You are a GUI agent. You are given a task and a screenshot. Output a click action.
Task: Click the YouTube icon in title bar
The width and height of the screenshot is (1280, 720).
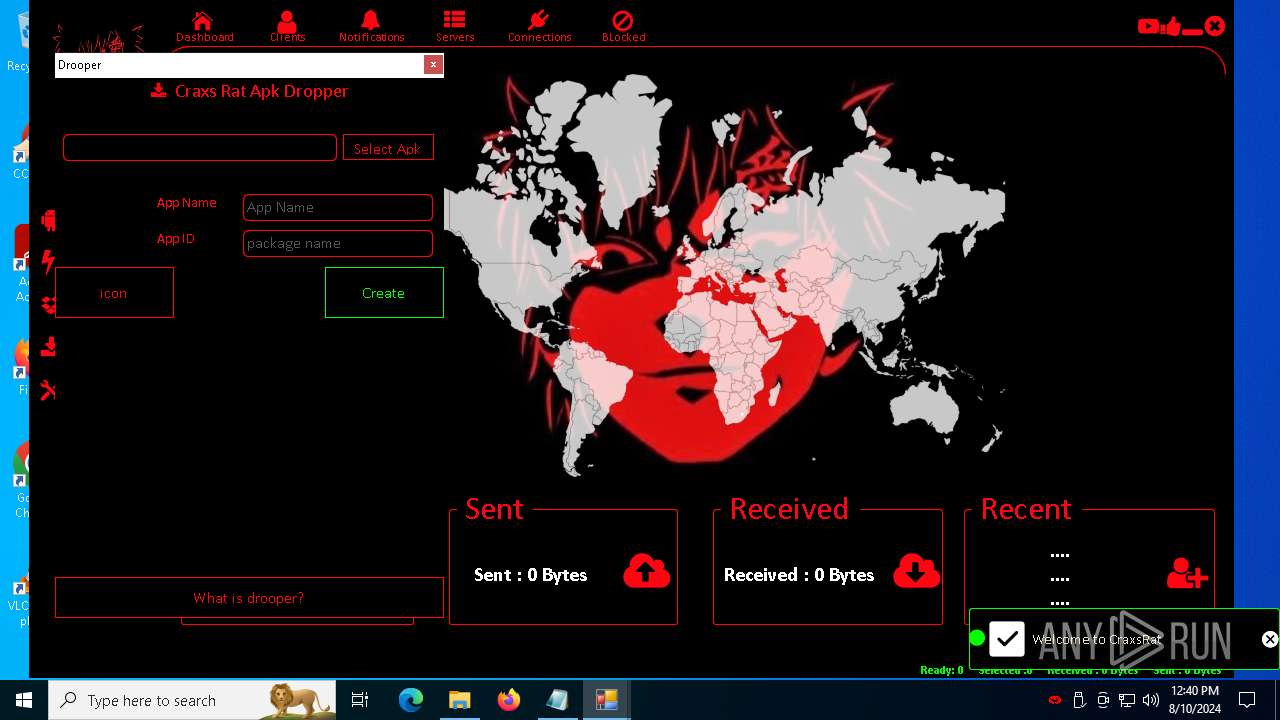[x=1148, y=27]
